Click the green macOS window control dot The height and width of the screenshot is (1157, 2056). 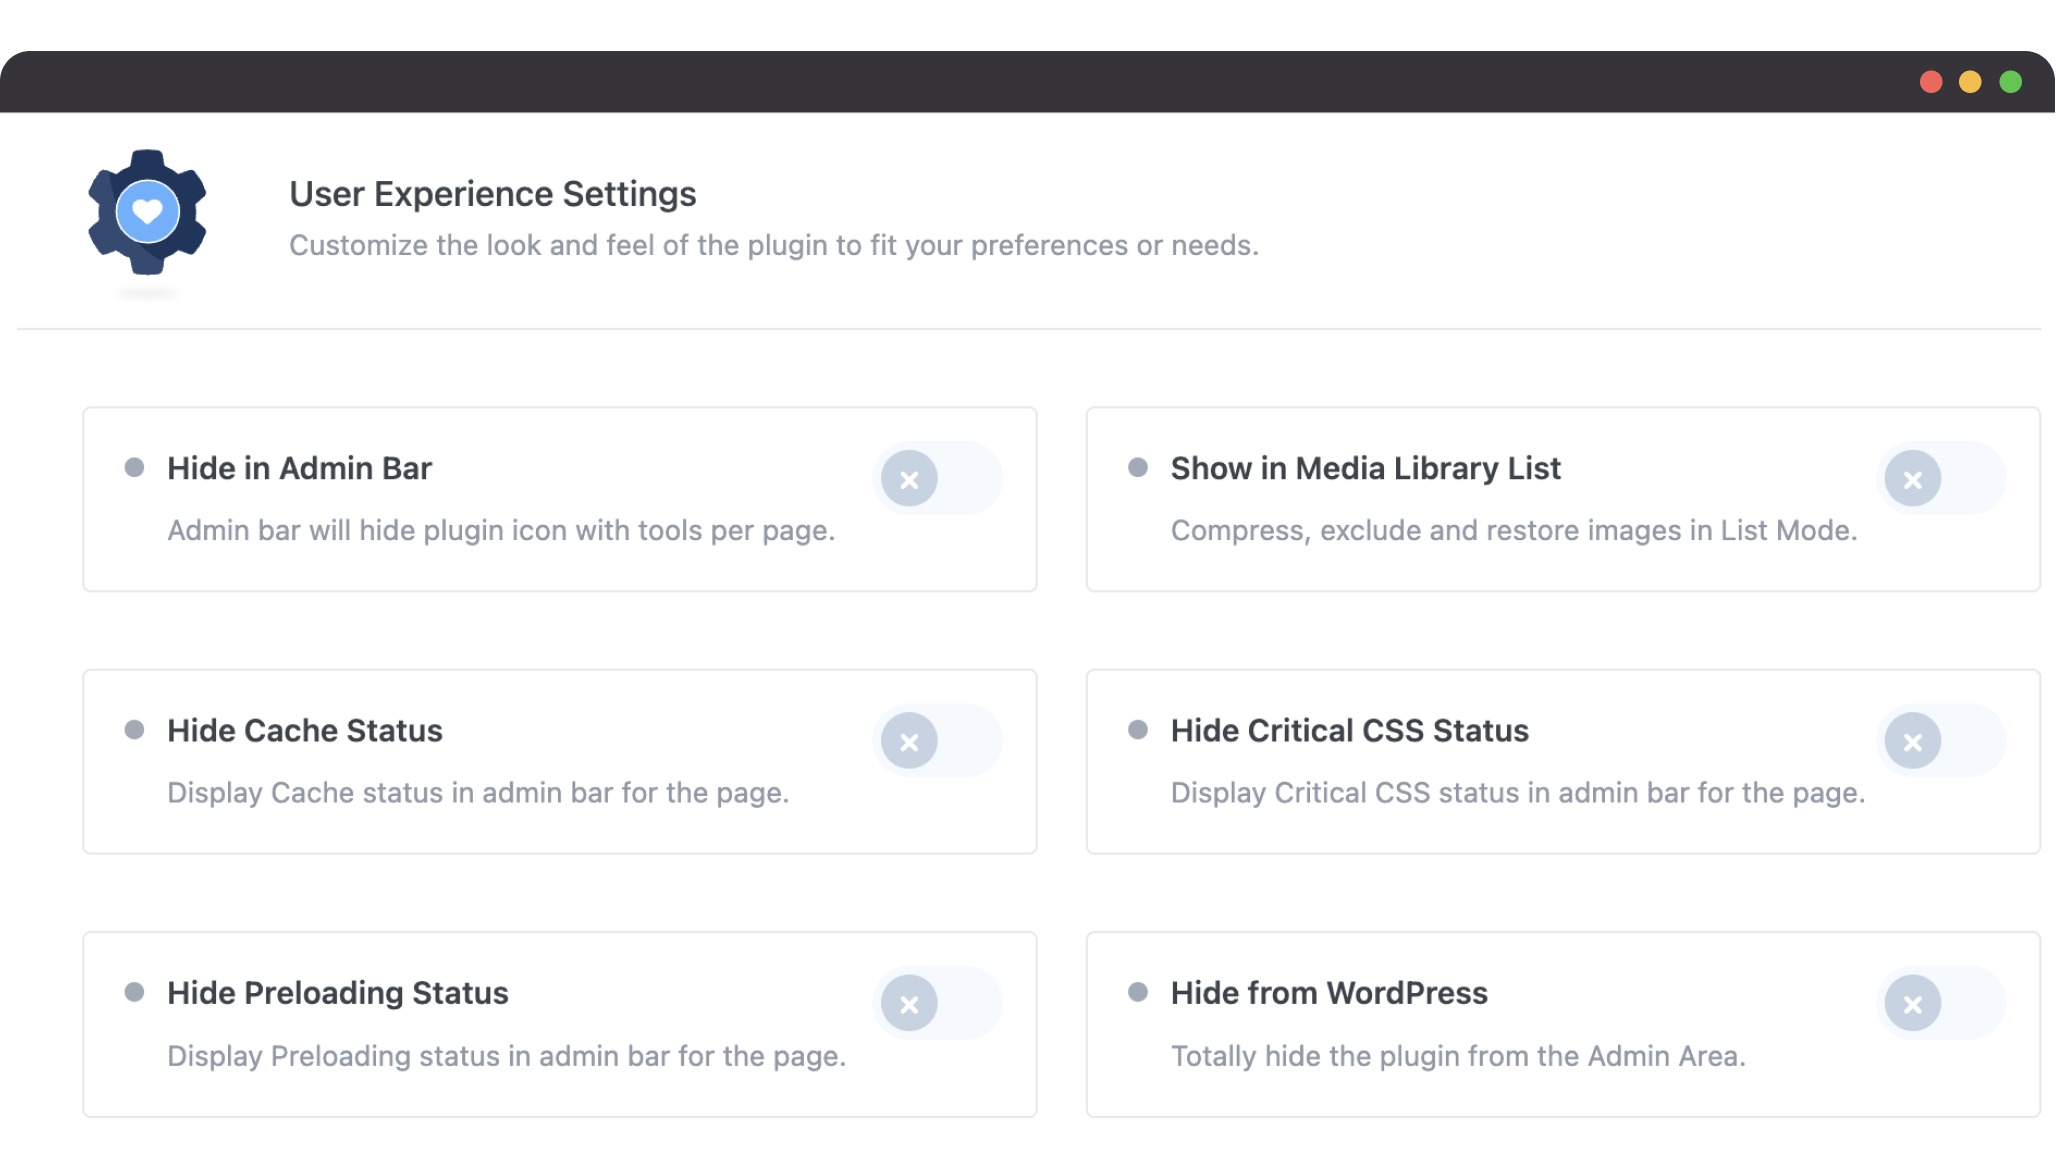[2009, 81]
